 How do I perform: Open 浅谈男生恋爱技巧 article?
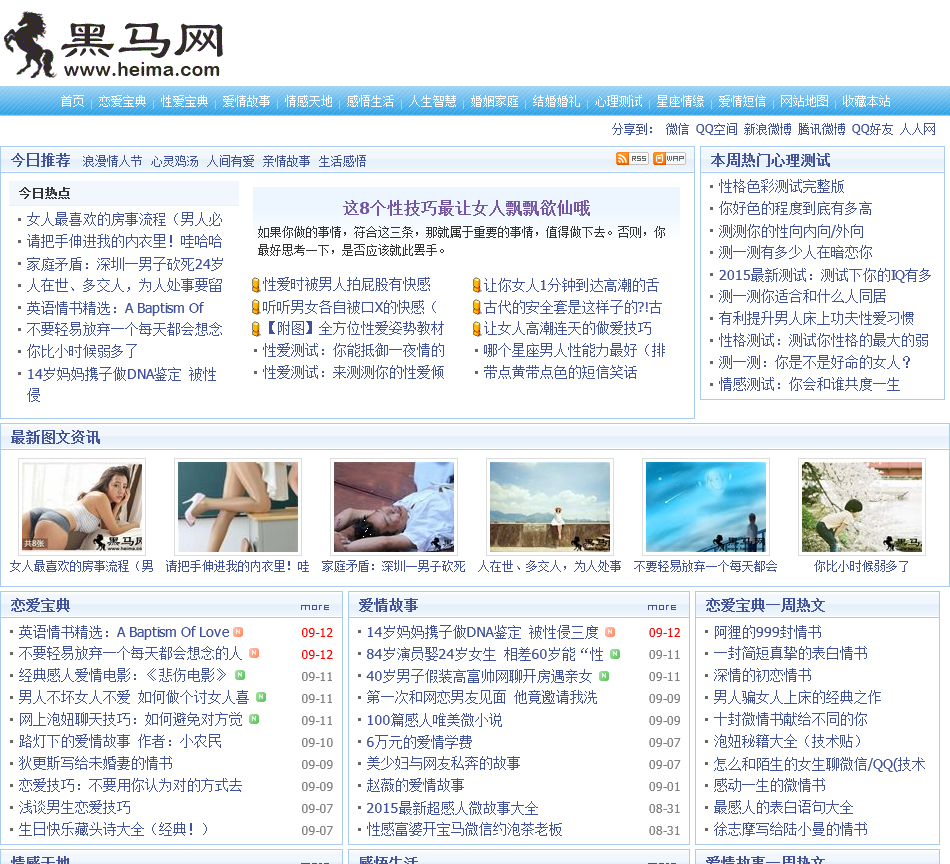point(75,808)
